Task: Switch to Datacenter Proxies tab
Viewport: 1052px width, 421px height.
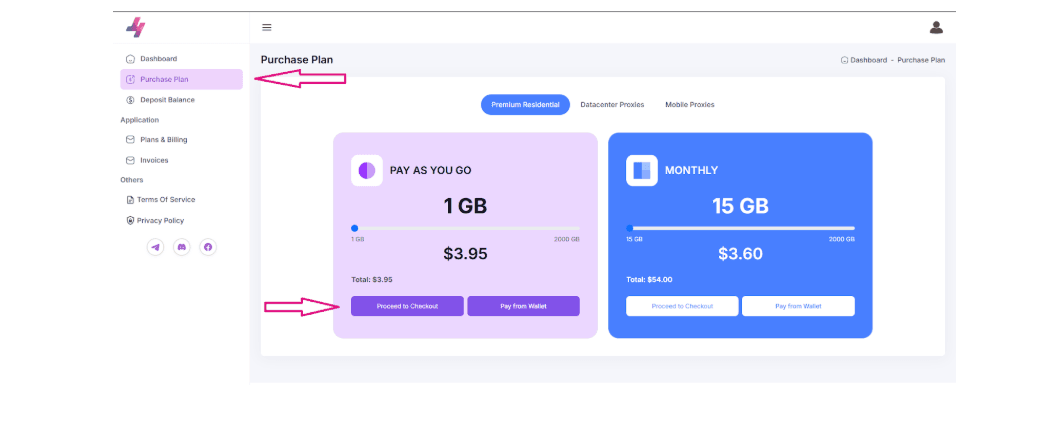Action: coord(612,105)
